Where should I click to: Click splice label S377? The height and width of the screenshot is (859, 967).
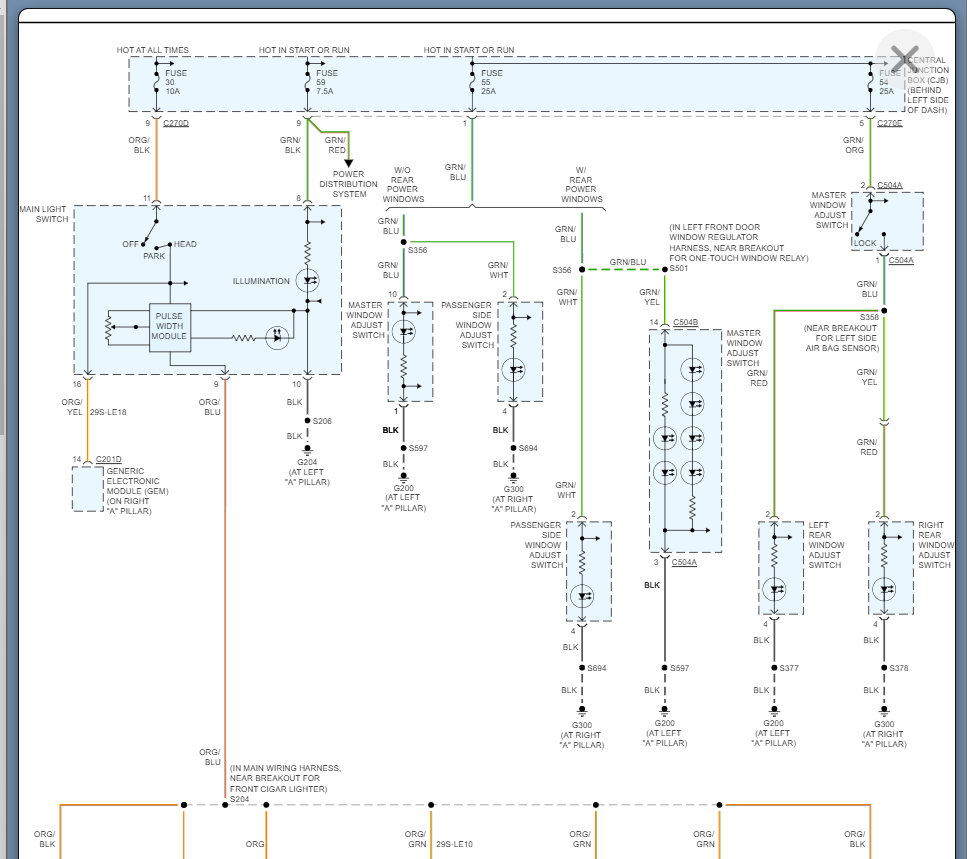tap(789, 668)
